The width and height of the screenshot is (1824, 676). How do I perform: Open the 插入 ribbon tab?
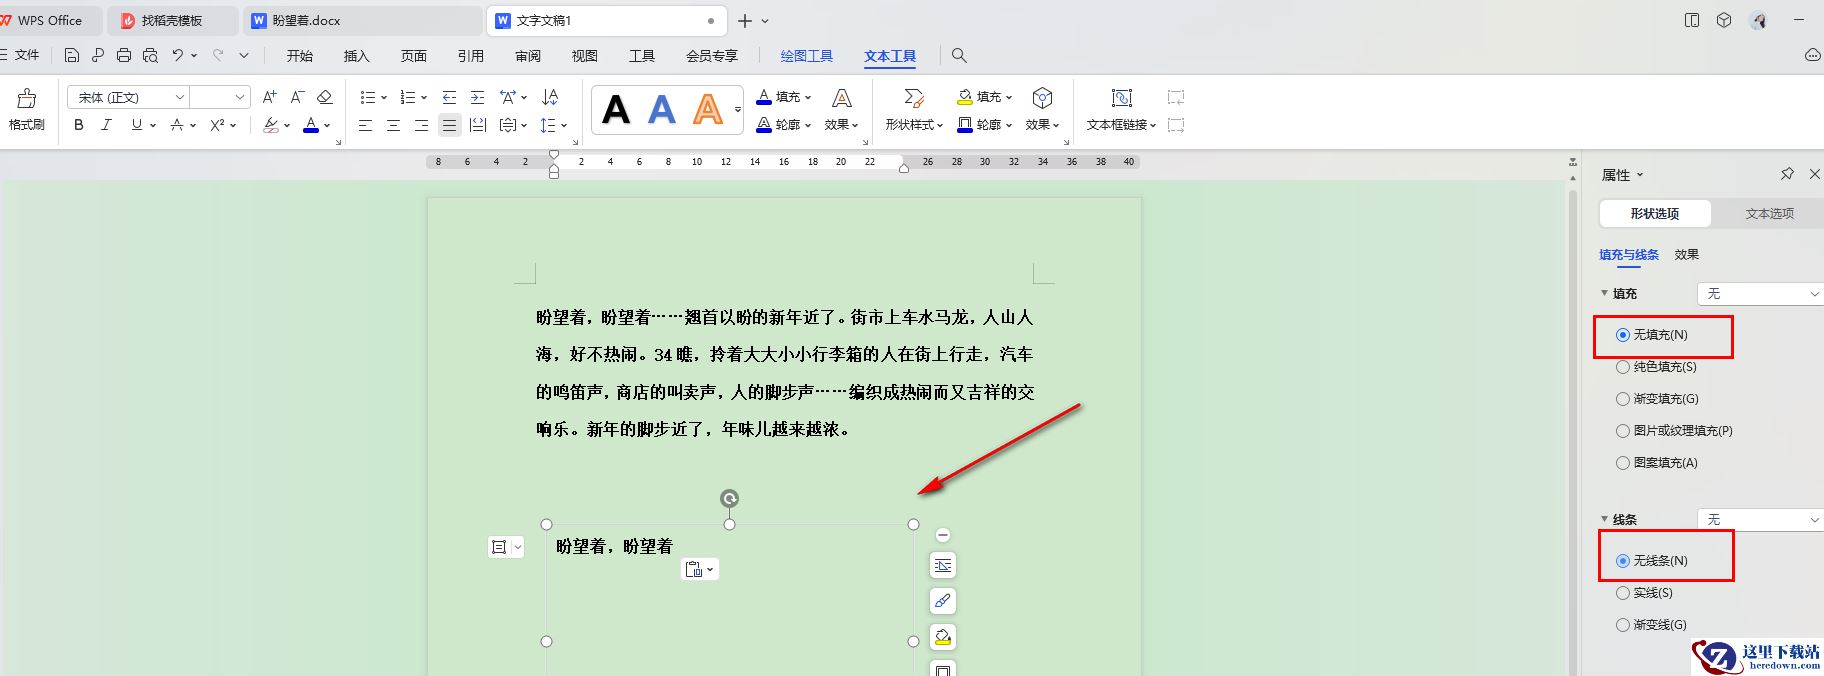[x=357, y=56]
